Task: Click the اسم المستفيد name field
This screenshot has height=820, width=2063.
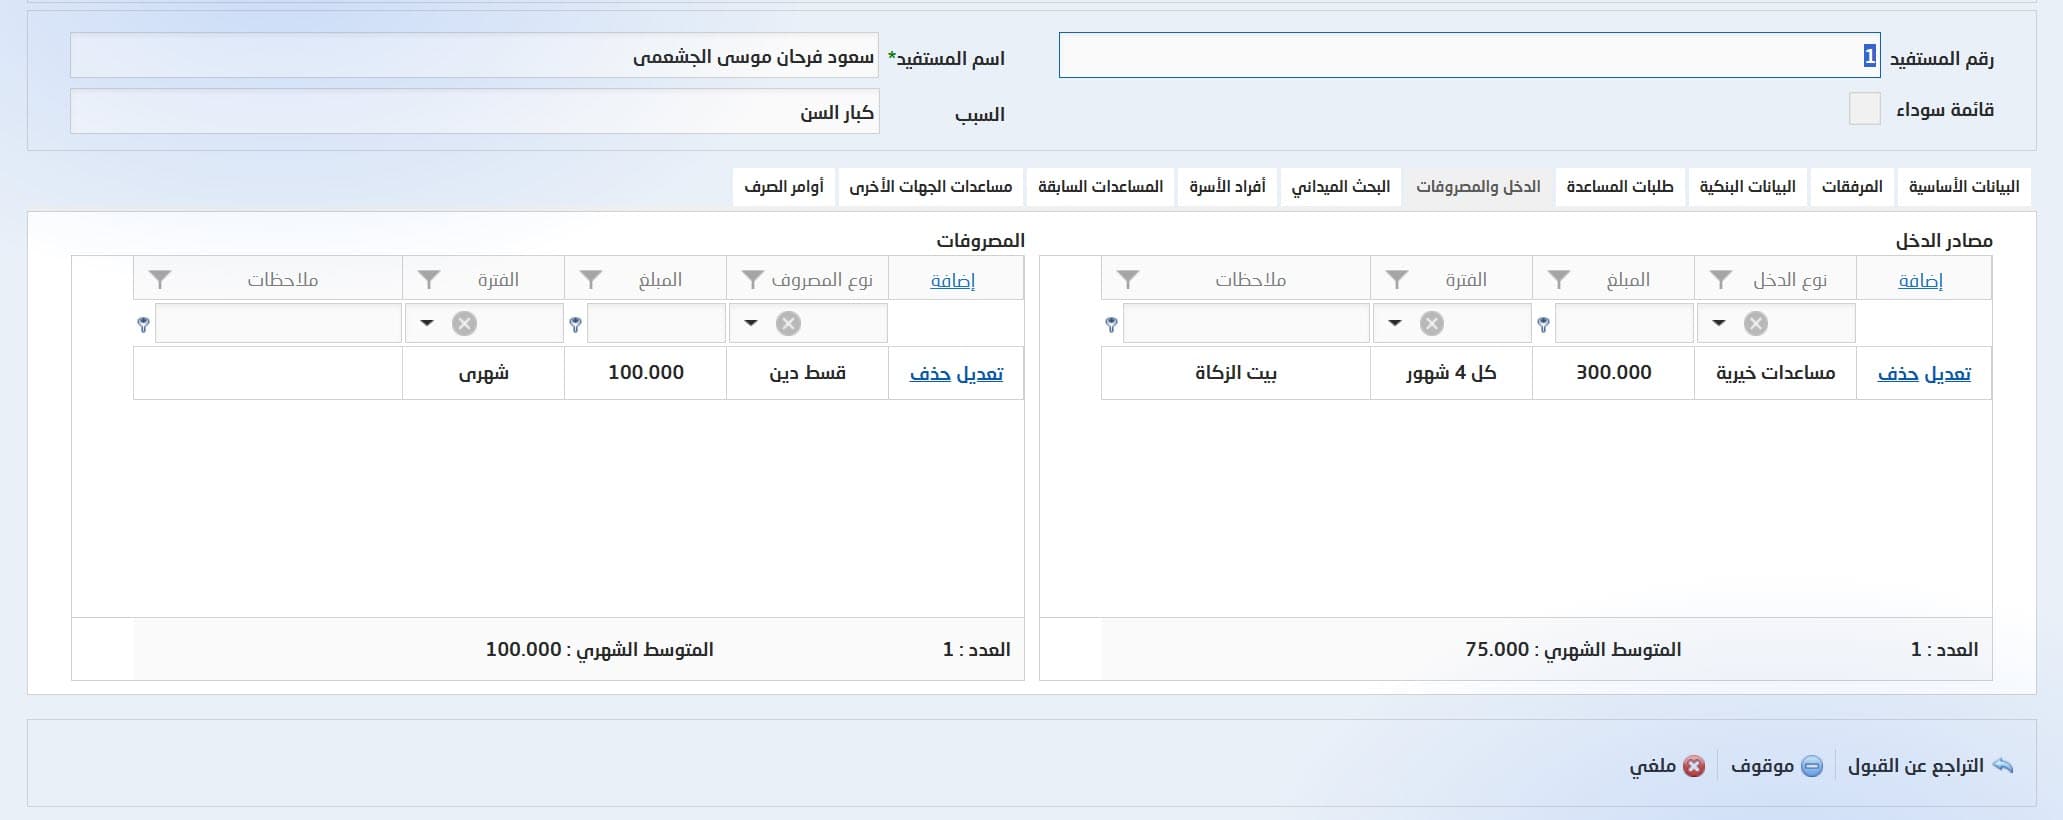Action: [x=474, y=56]
